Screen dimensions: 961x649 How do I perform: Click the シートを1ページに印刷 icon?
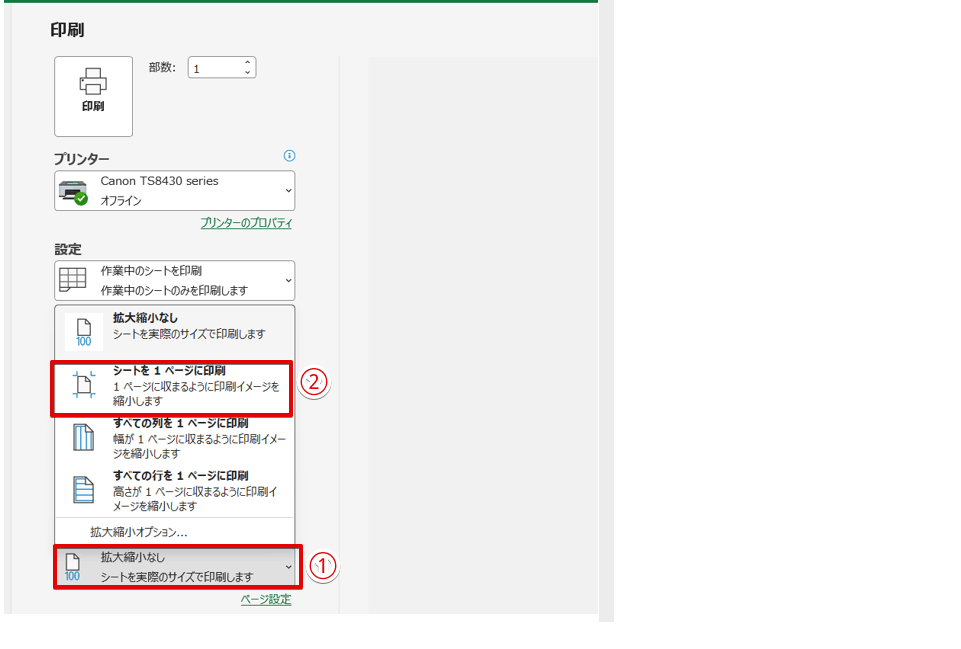click(83, 386)
